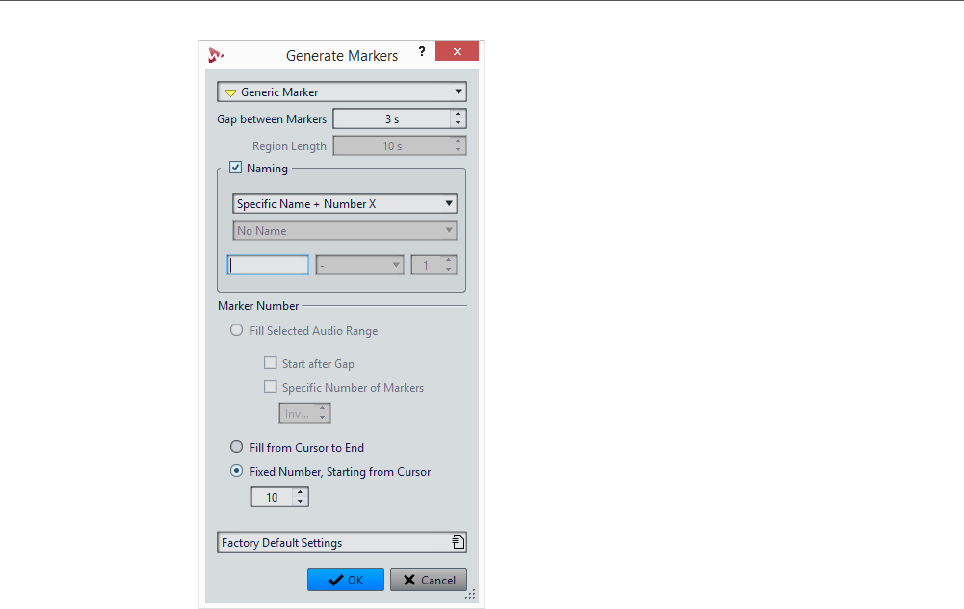Select Fixed Number, Starting from Cursor option
Image resolution: width=964 pixels, height=609 pixels.
236,471
